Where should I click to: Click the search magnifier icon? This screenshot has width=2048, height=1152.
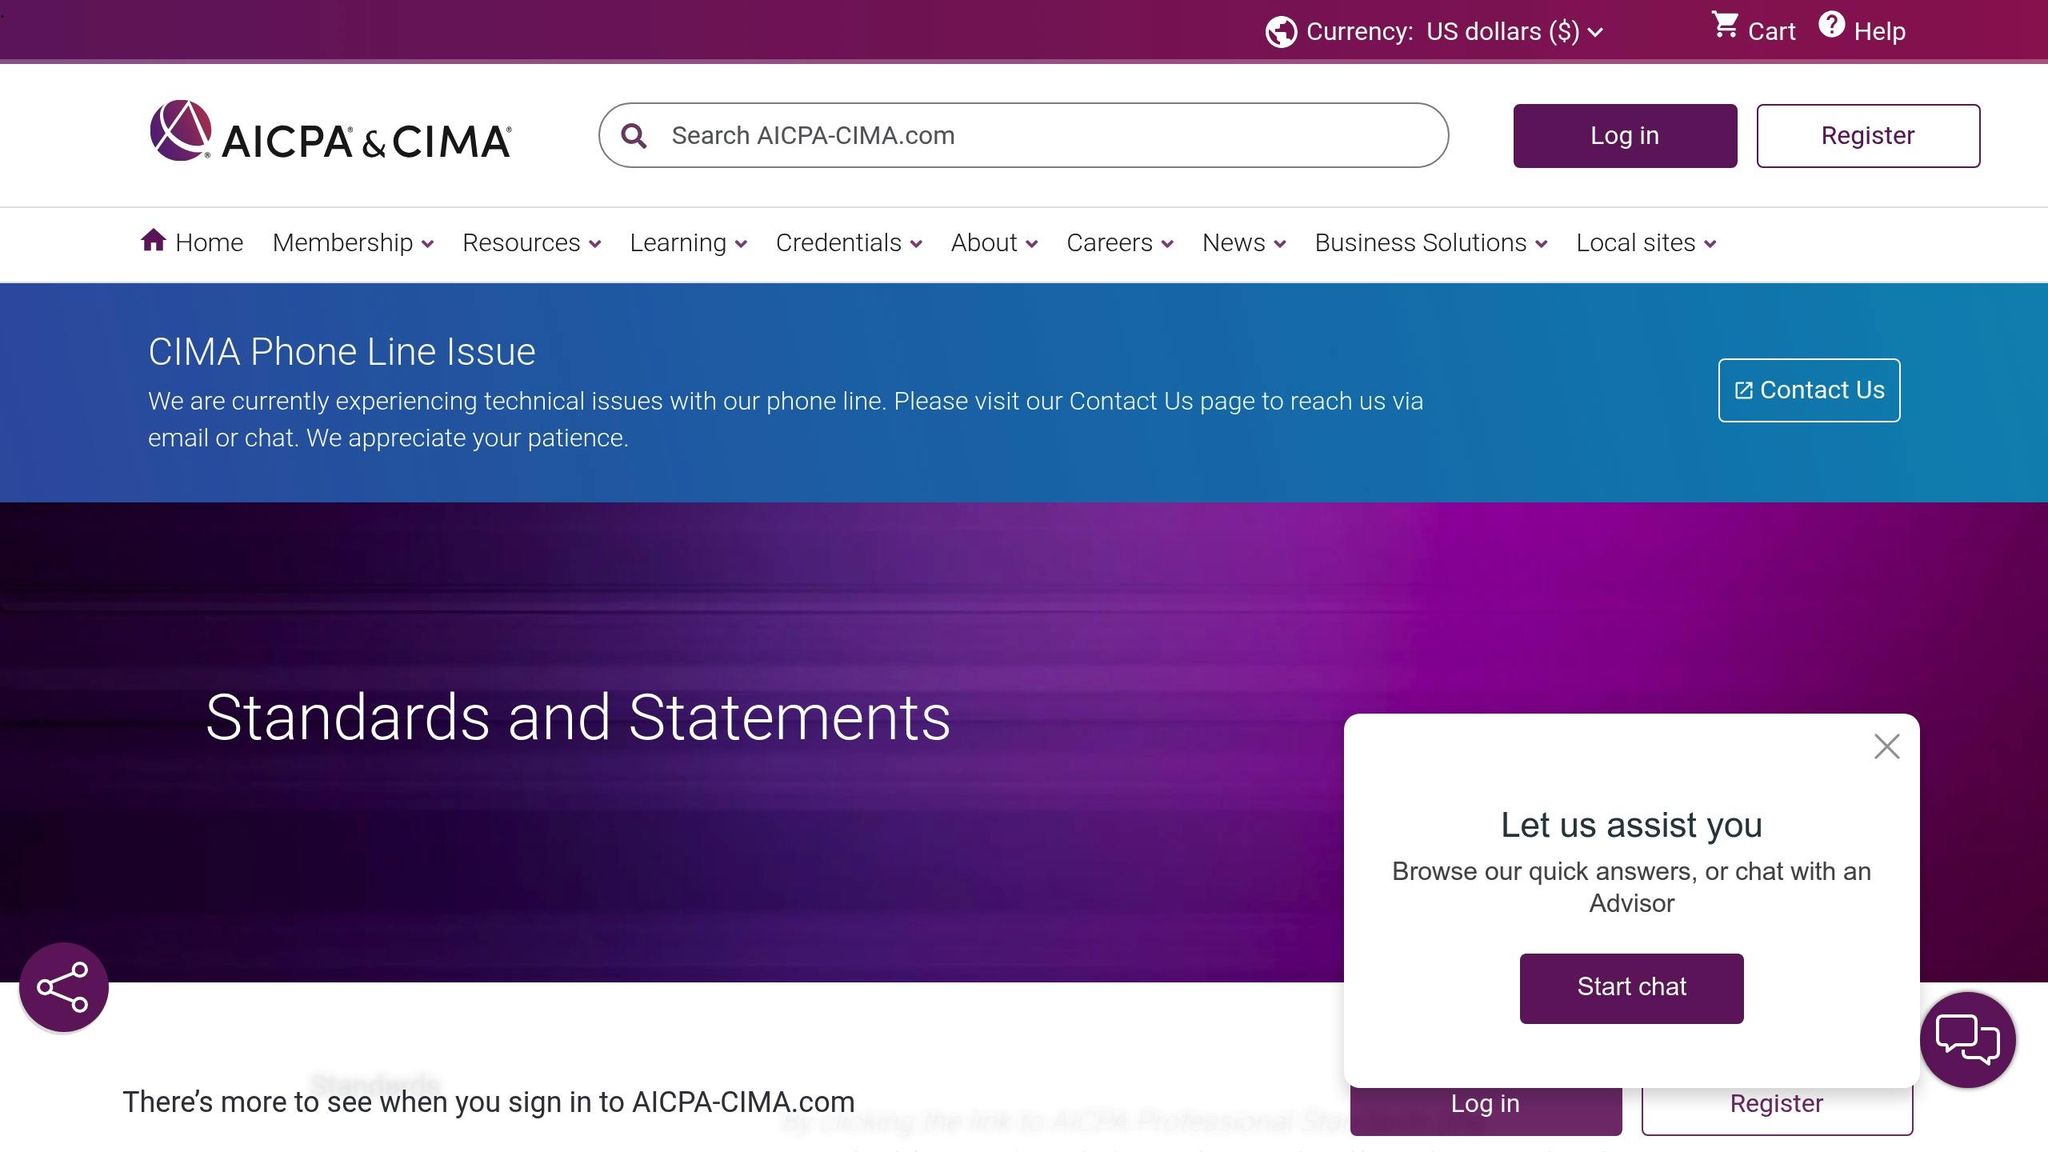[634, 135]
